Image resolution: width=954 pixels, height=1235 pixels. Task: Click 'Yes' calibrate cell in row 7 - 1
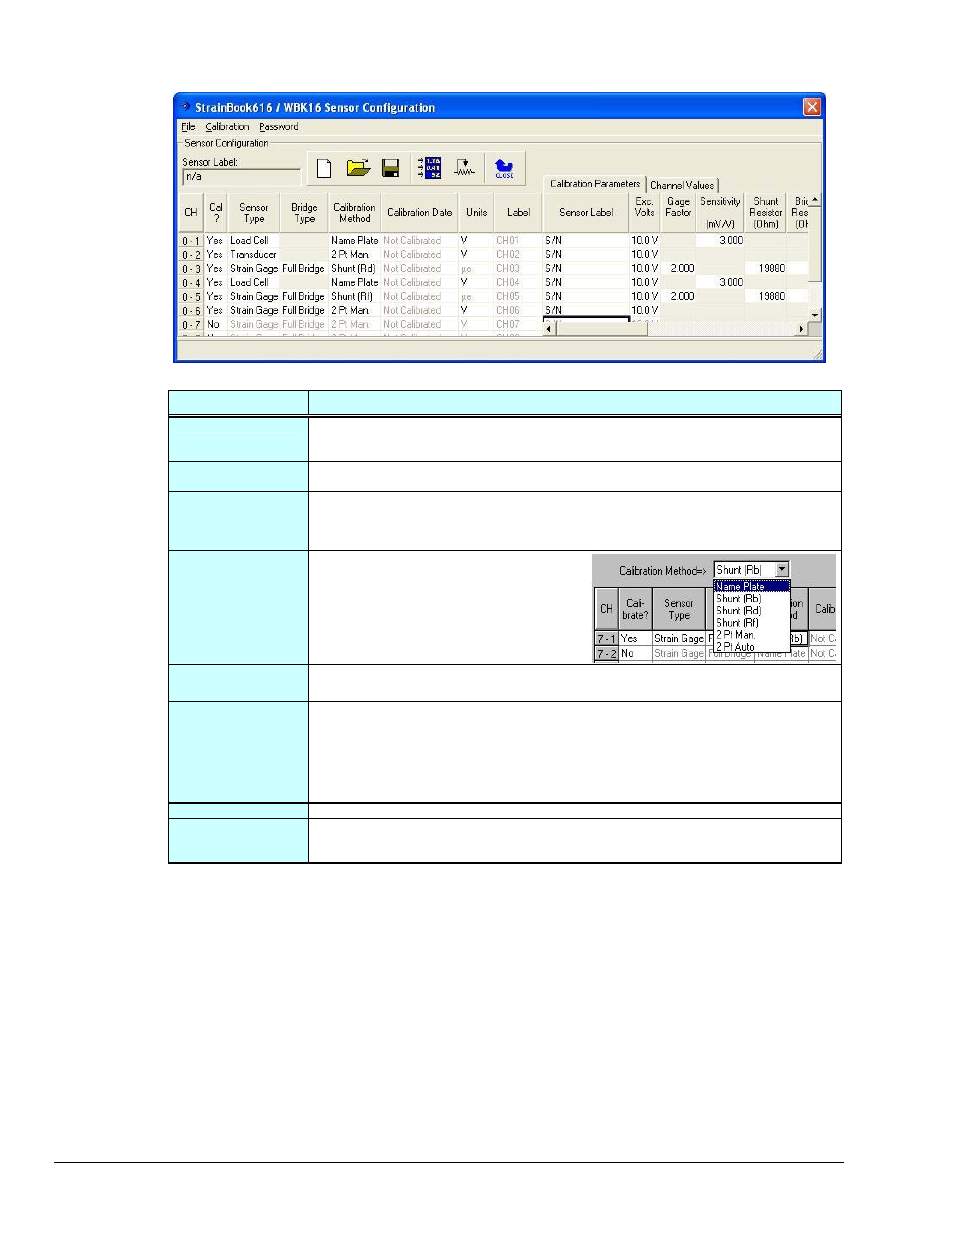[x=635, y=639]
